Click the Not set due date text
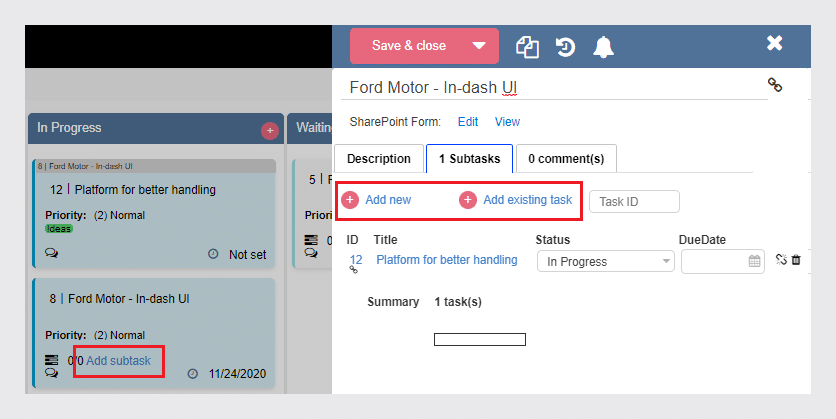This screenshot has width=836, height=419. pos(247,255)
